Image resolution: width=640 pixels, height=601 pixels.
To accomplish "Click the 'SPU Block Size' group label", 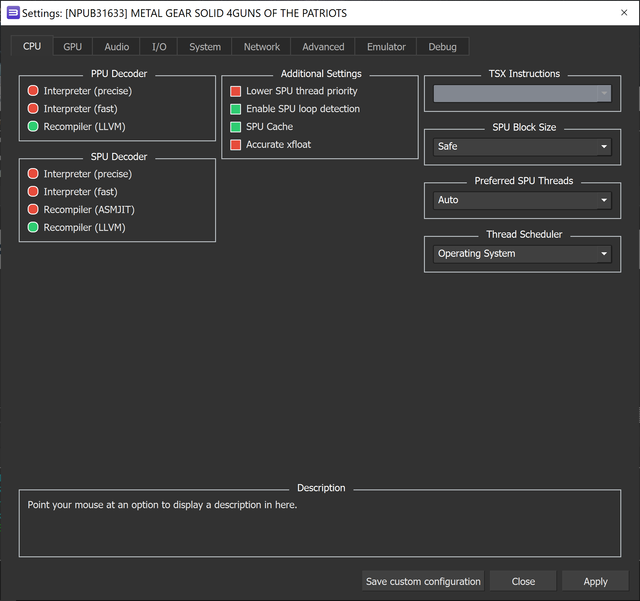I will point(524,127).
